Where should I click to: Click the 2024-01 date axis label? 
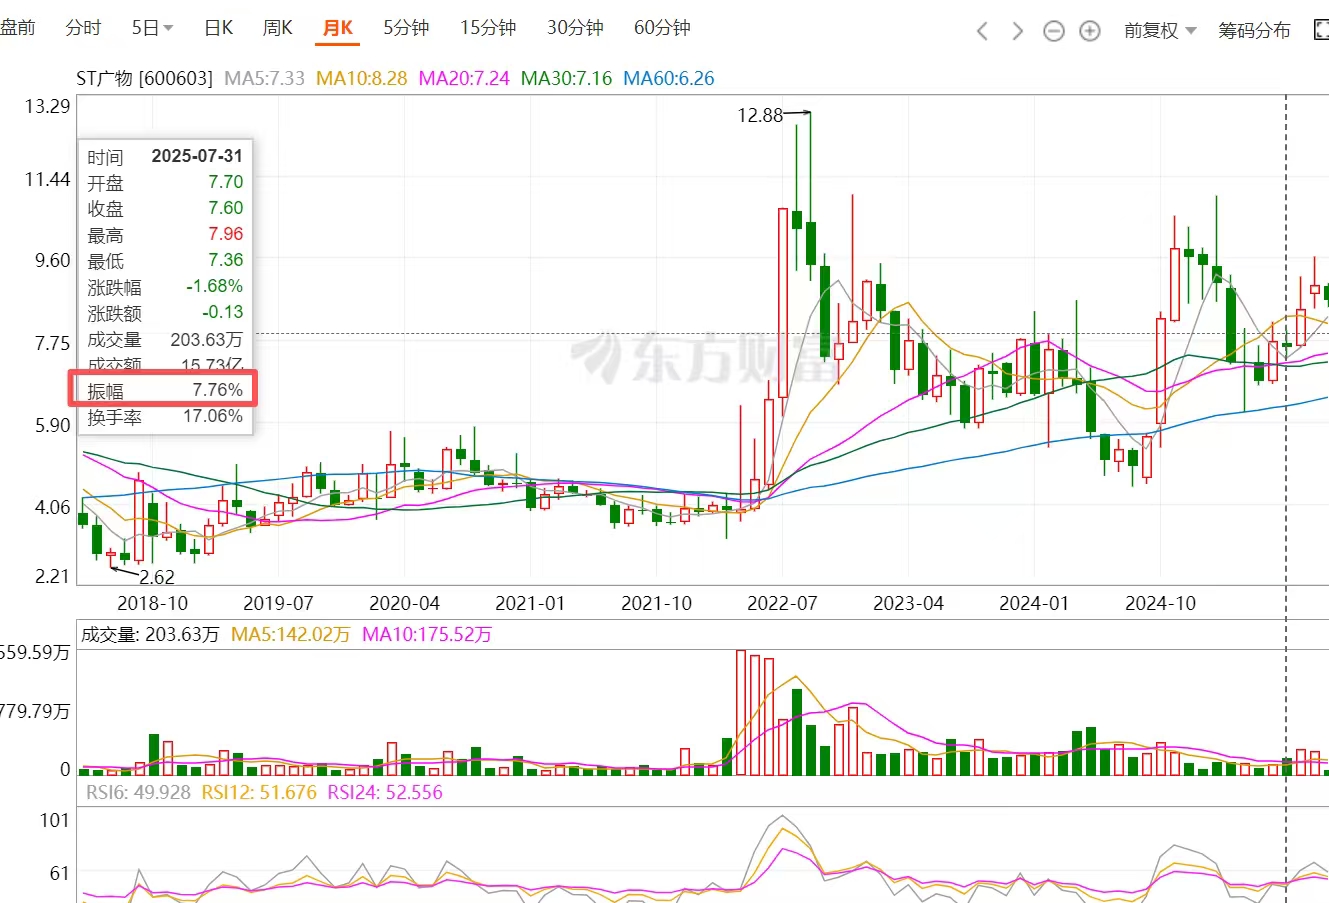pos(1034,603)
